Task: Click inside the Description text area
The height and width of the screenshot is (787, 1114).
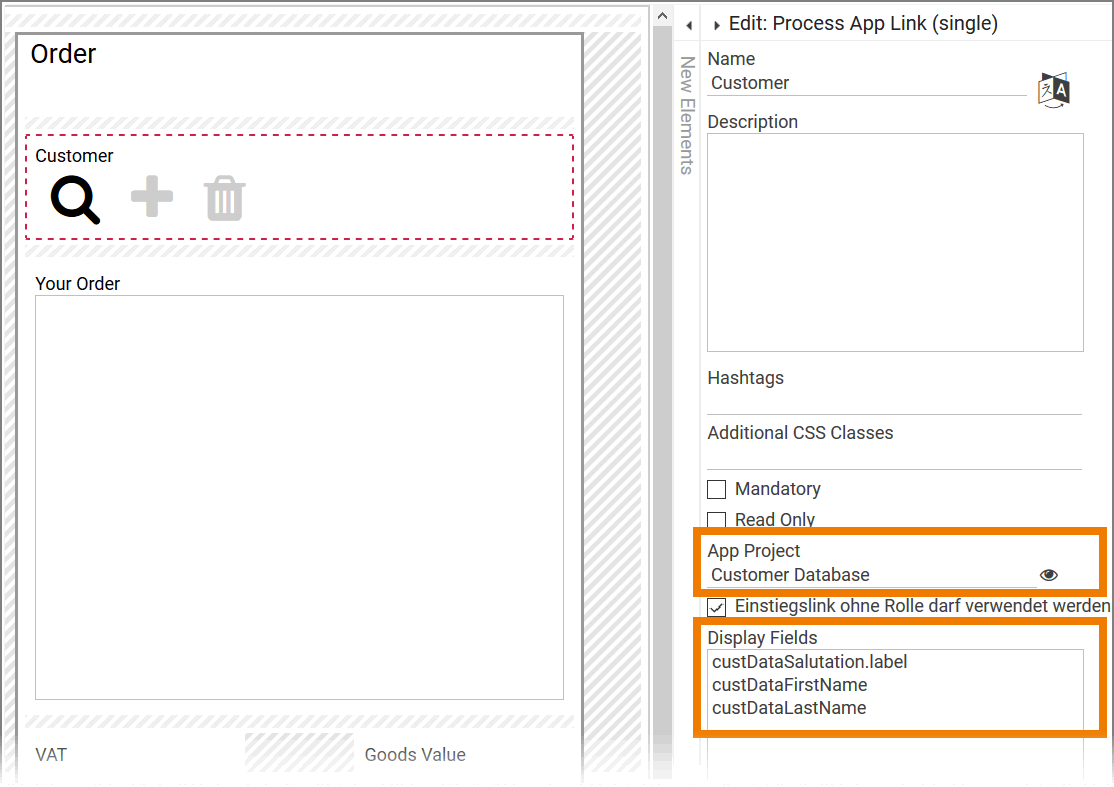Action: 894,240
